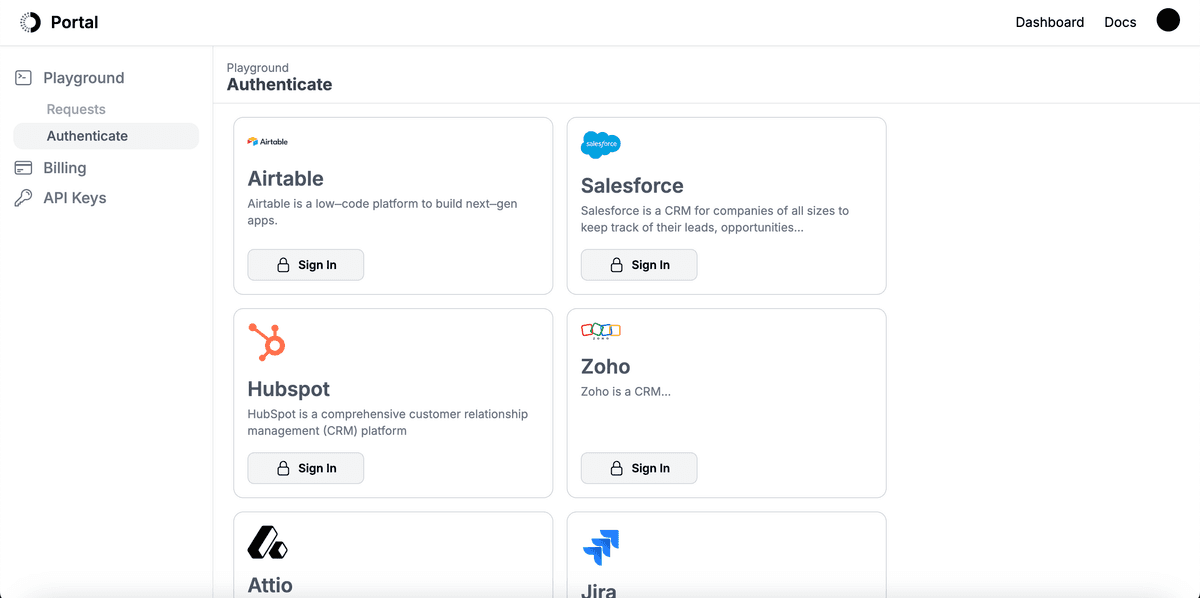The width and height of the screenshot is (1200, 598).
Task: Click the key icon beside API Keys
Action: tap(22, 197)
